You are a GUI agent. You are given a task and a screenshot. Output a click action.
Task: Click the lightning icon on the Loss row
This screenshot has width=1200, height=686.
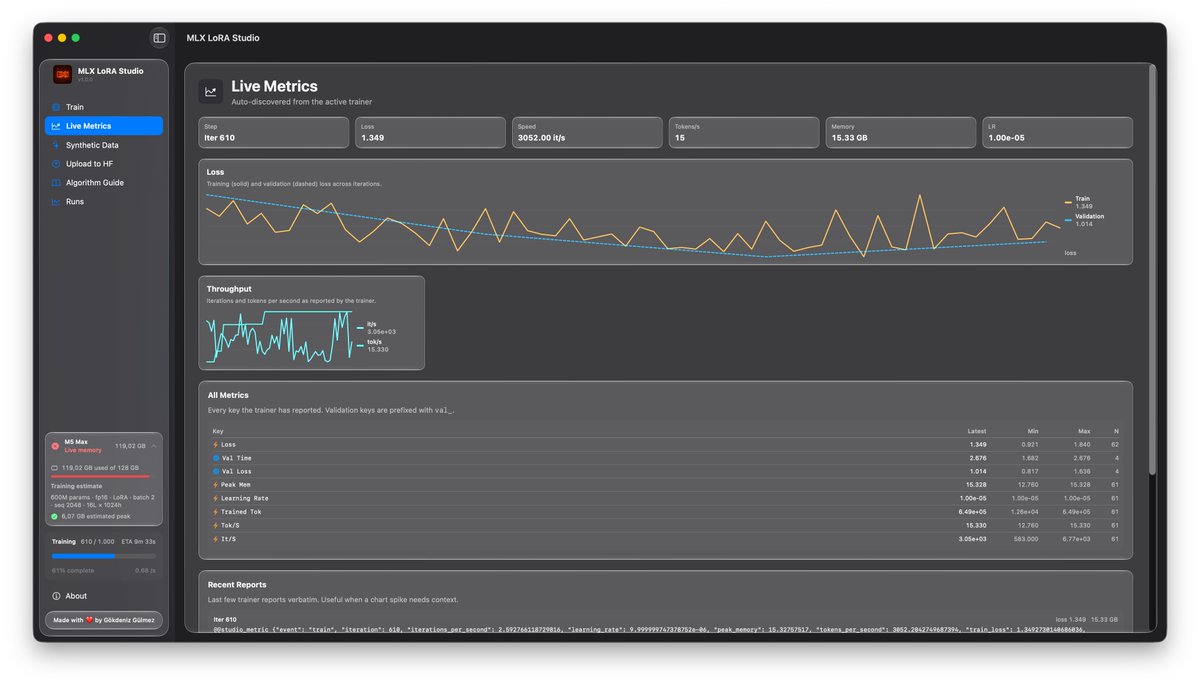pyautogui.click(x=215, y=444)
